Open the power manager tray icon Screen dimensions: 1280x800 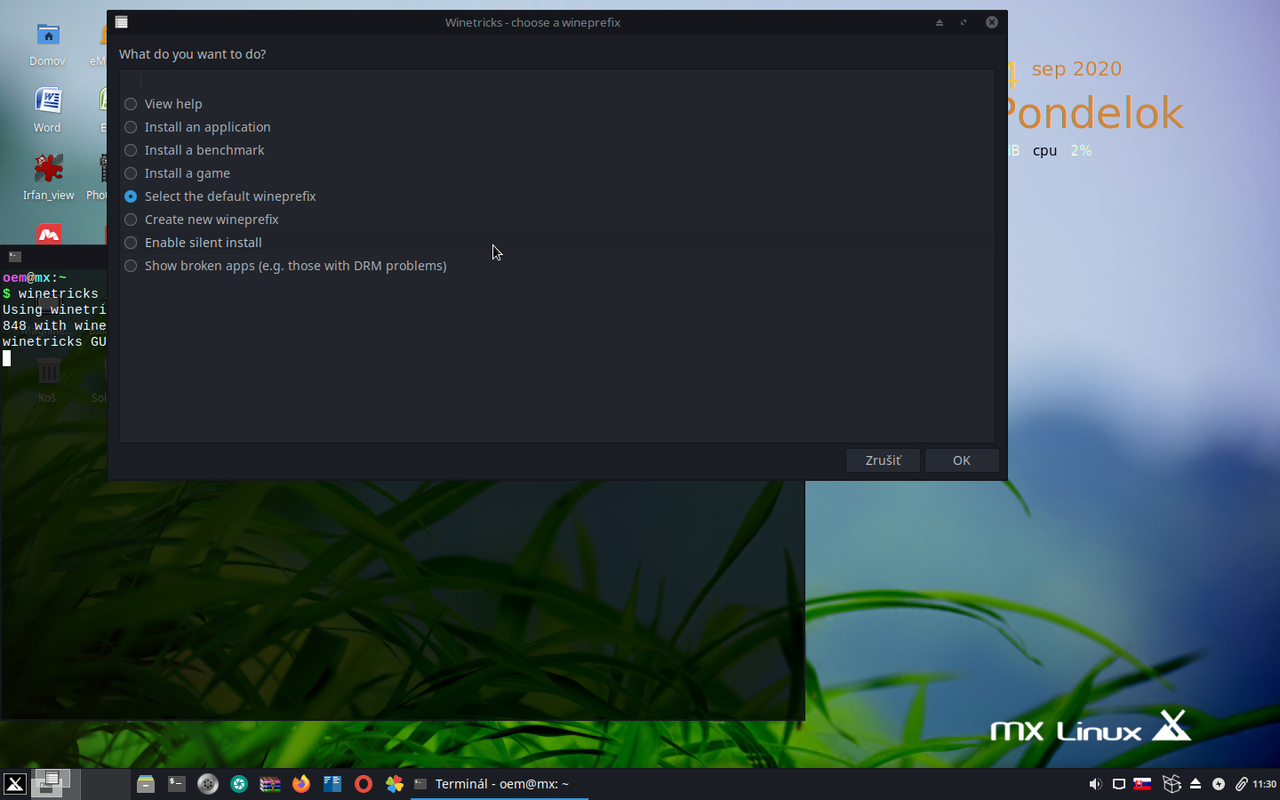[x=1218, y=784]
